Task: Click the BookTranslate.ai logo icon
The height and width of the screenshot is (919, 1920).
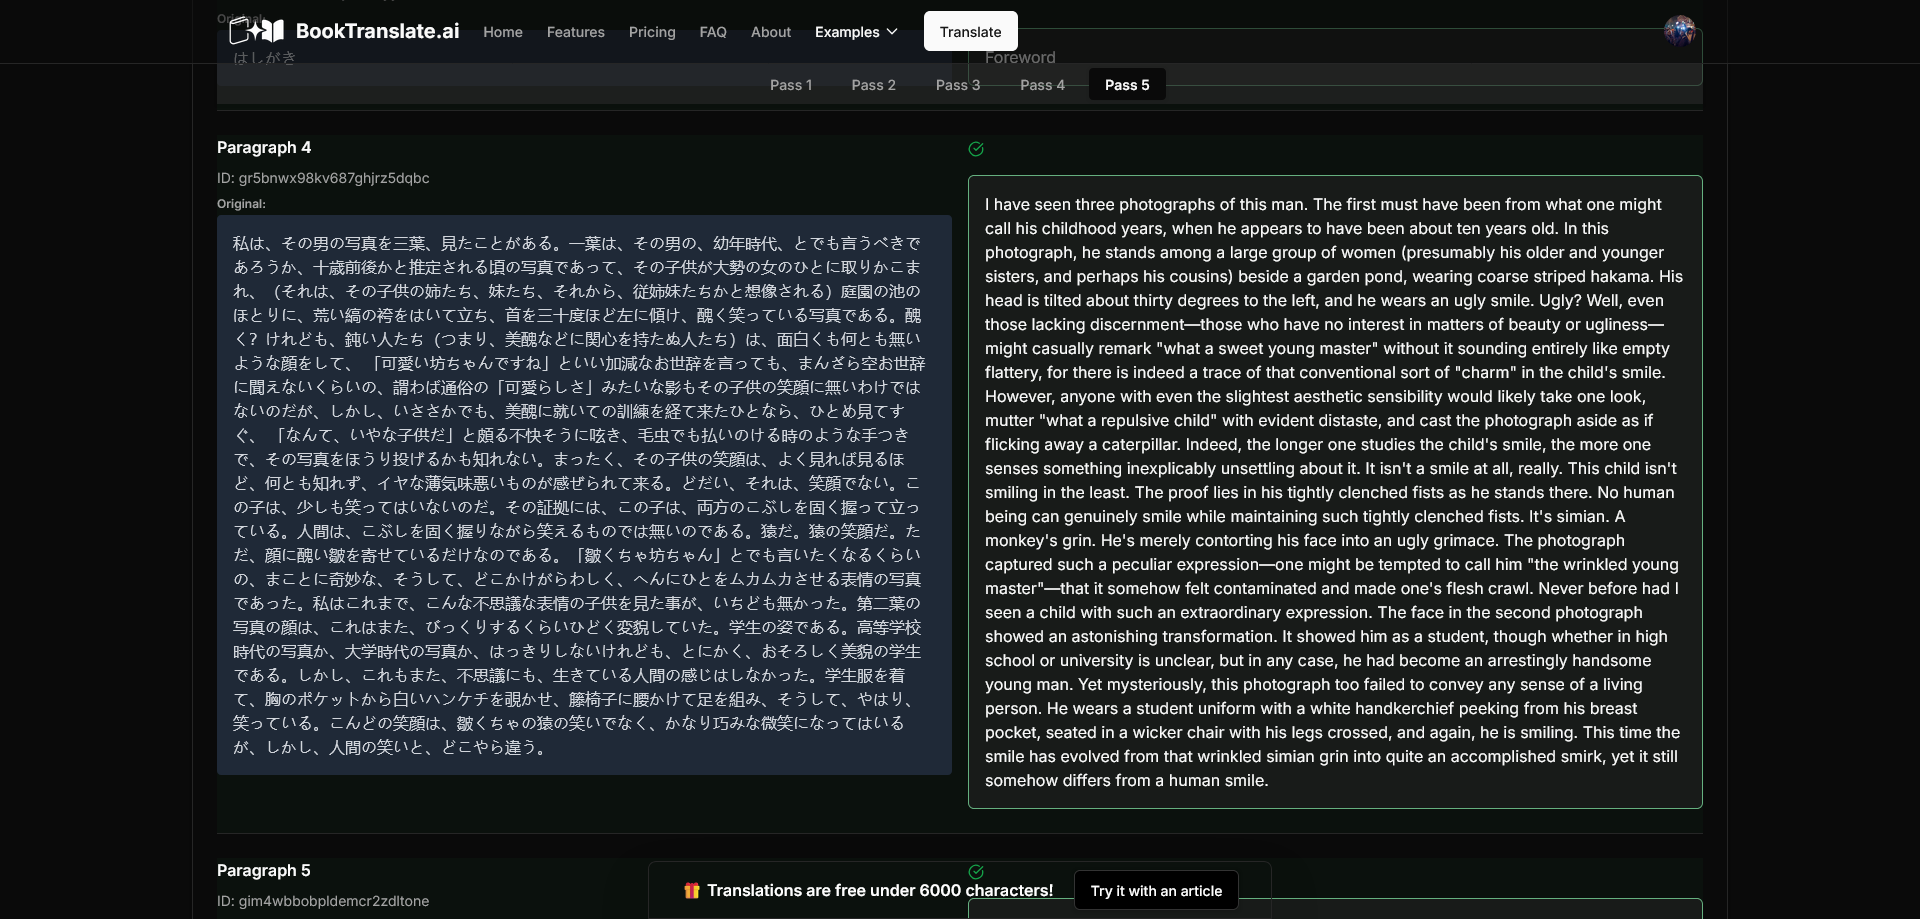Action: tap(257, 31)
